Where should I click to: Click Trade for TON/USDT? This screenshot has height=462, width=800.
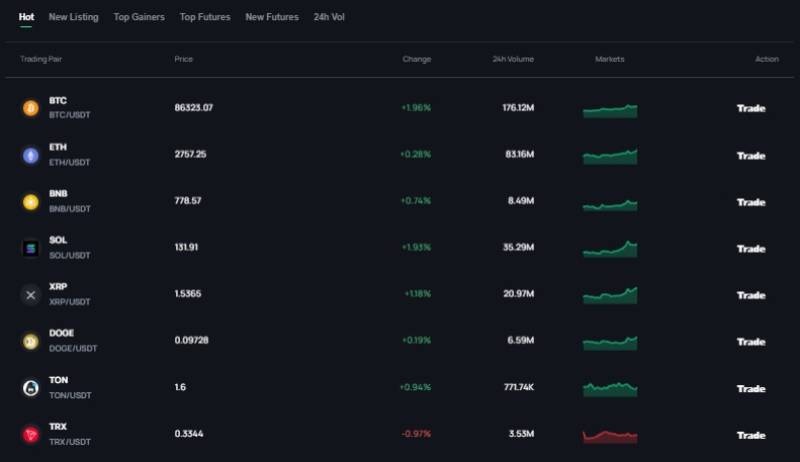click(751, 389)
